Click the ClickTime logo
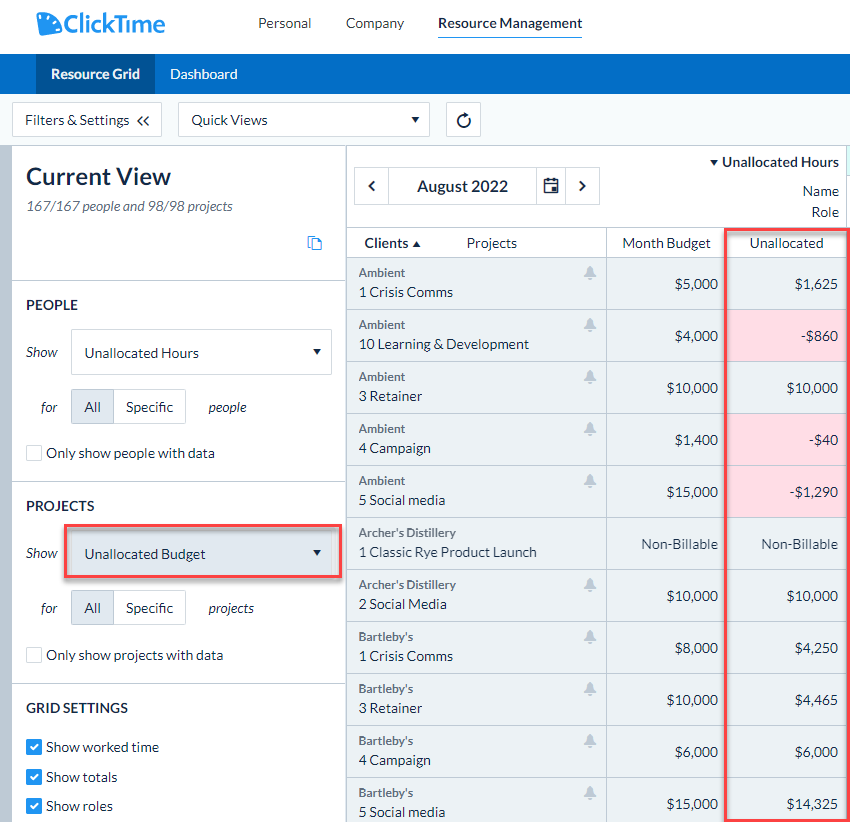Image resolution: width=850 pixels, height=822 pixels. pos(100,23)
